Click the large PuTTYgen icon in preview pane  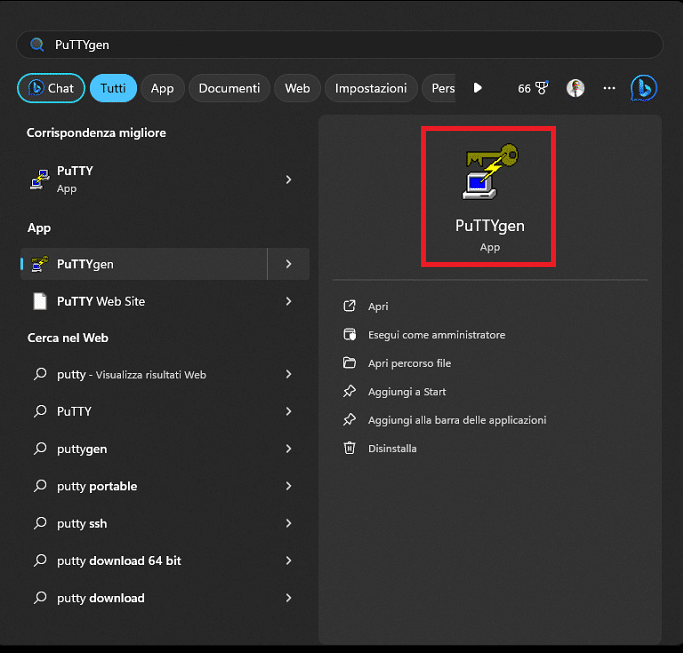click(490, 172)
